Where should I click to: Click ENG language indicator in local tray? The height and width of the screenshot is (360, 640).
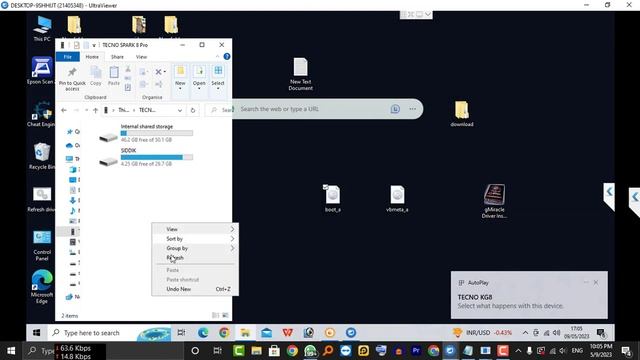pyautogui.click(x=577, y=351)
